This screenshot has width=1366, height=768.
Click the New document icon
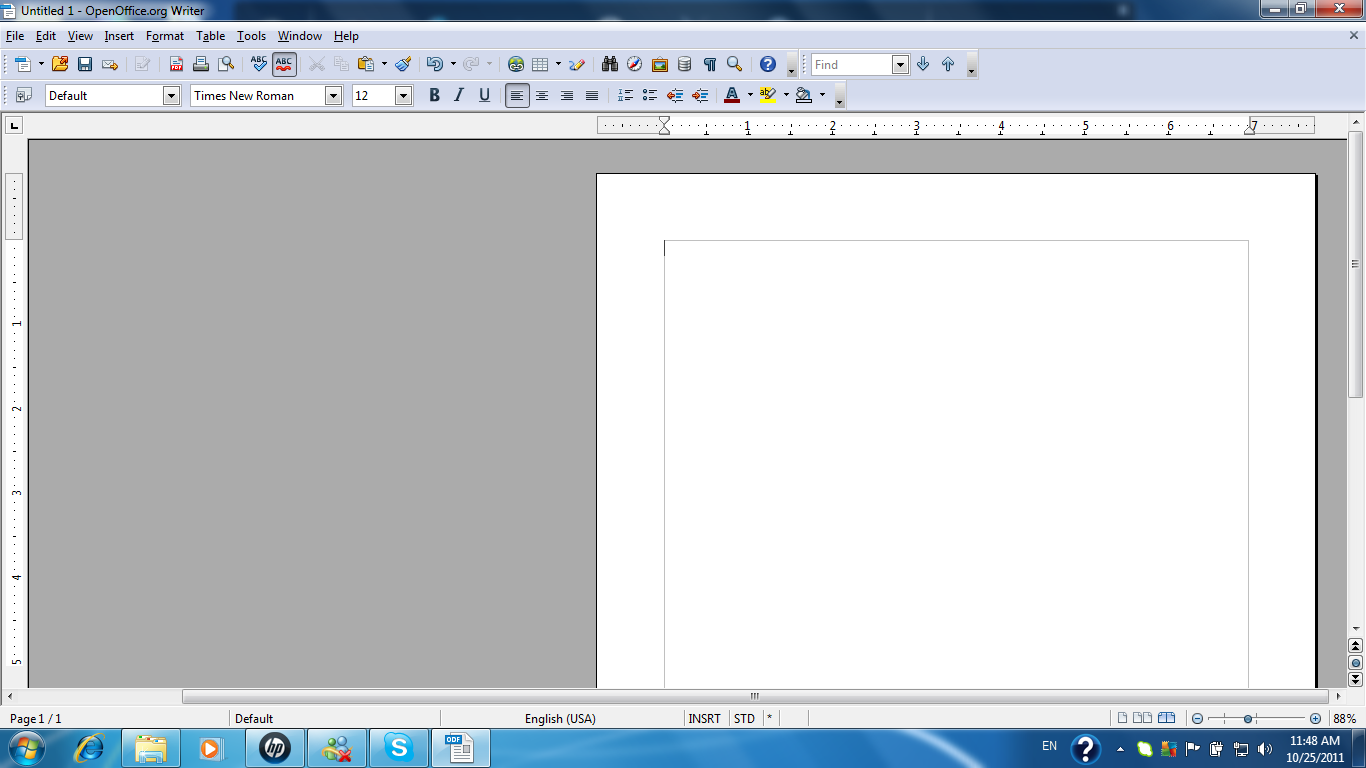[22, 64]
